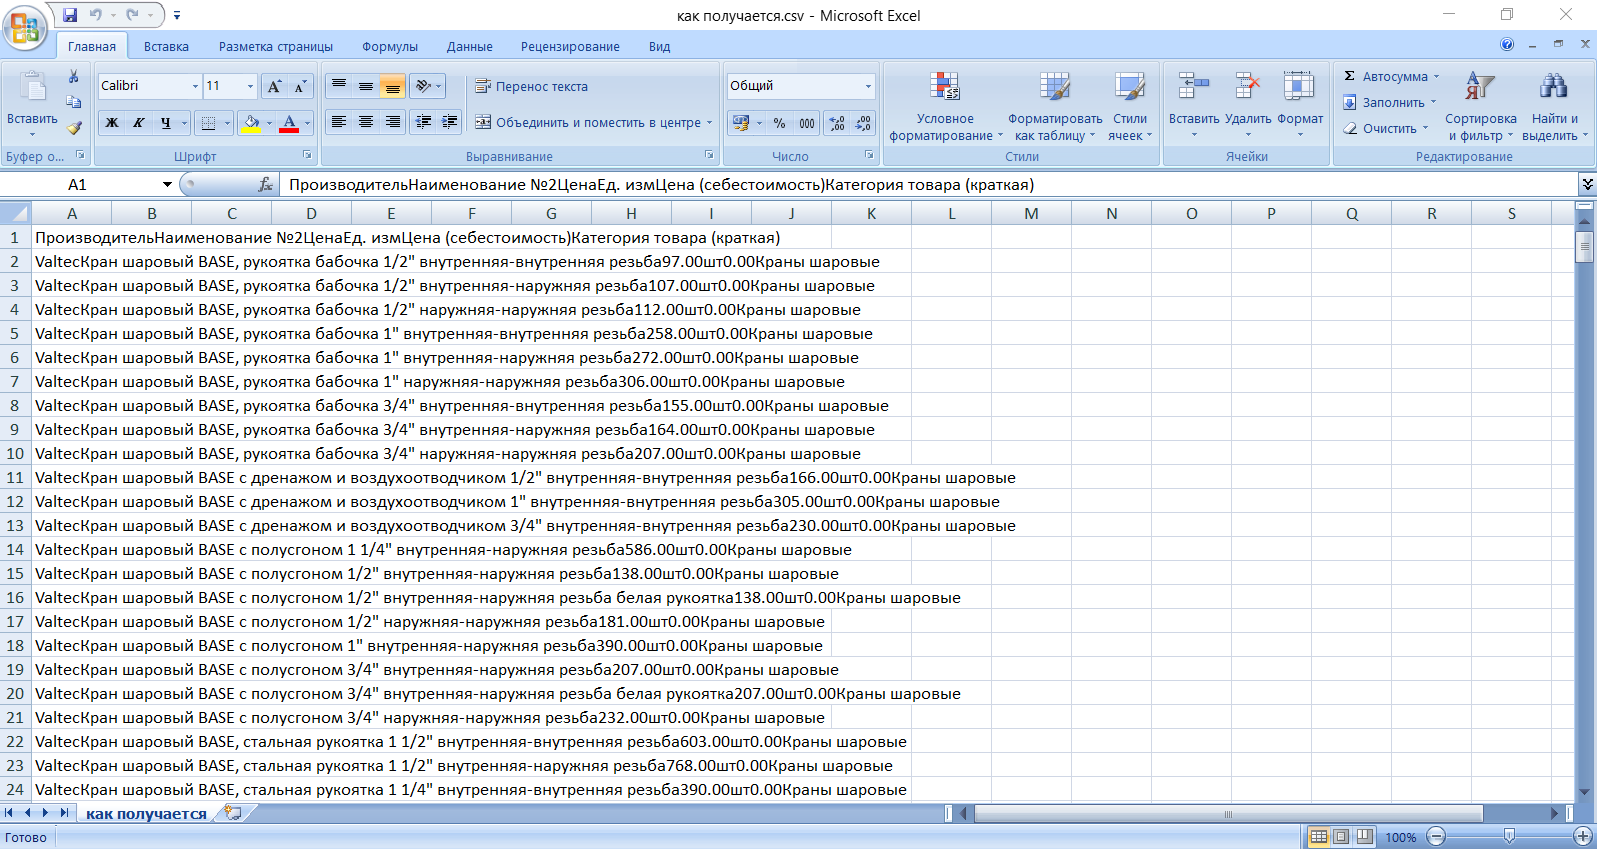Open the Customize Quick Access Toolbar arrow
Image resolution: width=1597 pixels, height=849 pixels.
coord(177,15)
